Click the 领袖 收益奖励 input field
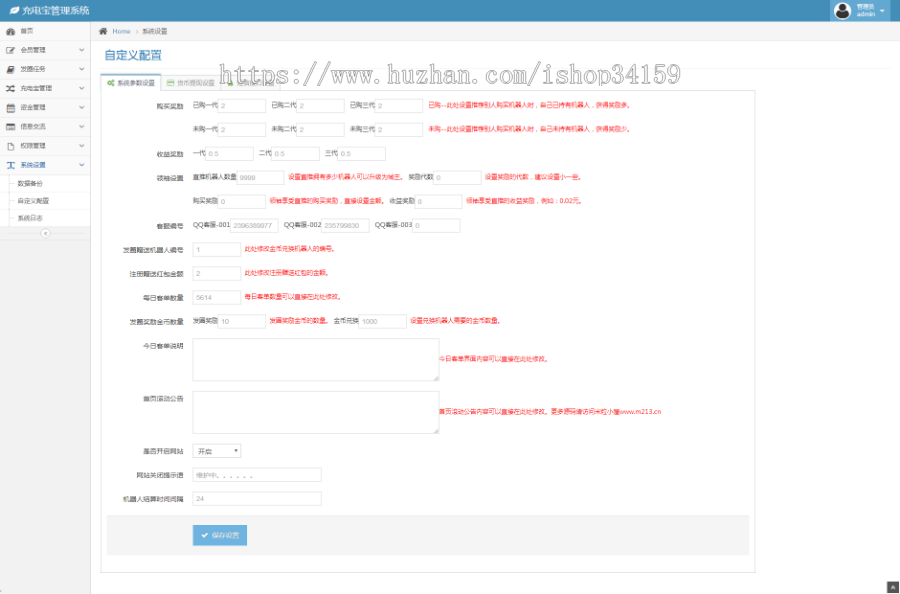This screenshot has width=900, height=594. tap(439, 201)
